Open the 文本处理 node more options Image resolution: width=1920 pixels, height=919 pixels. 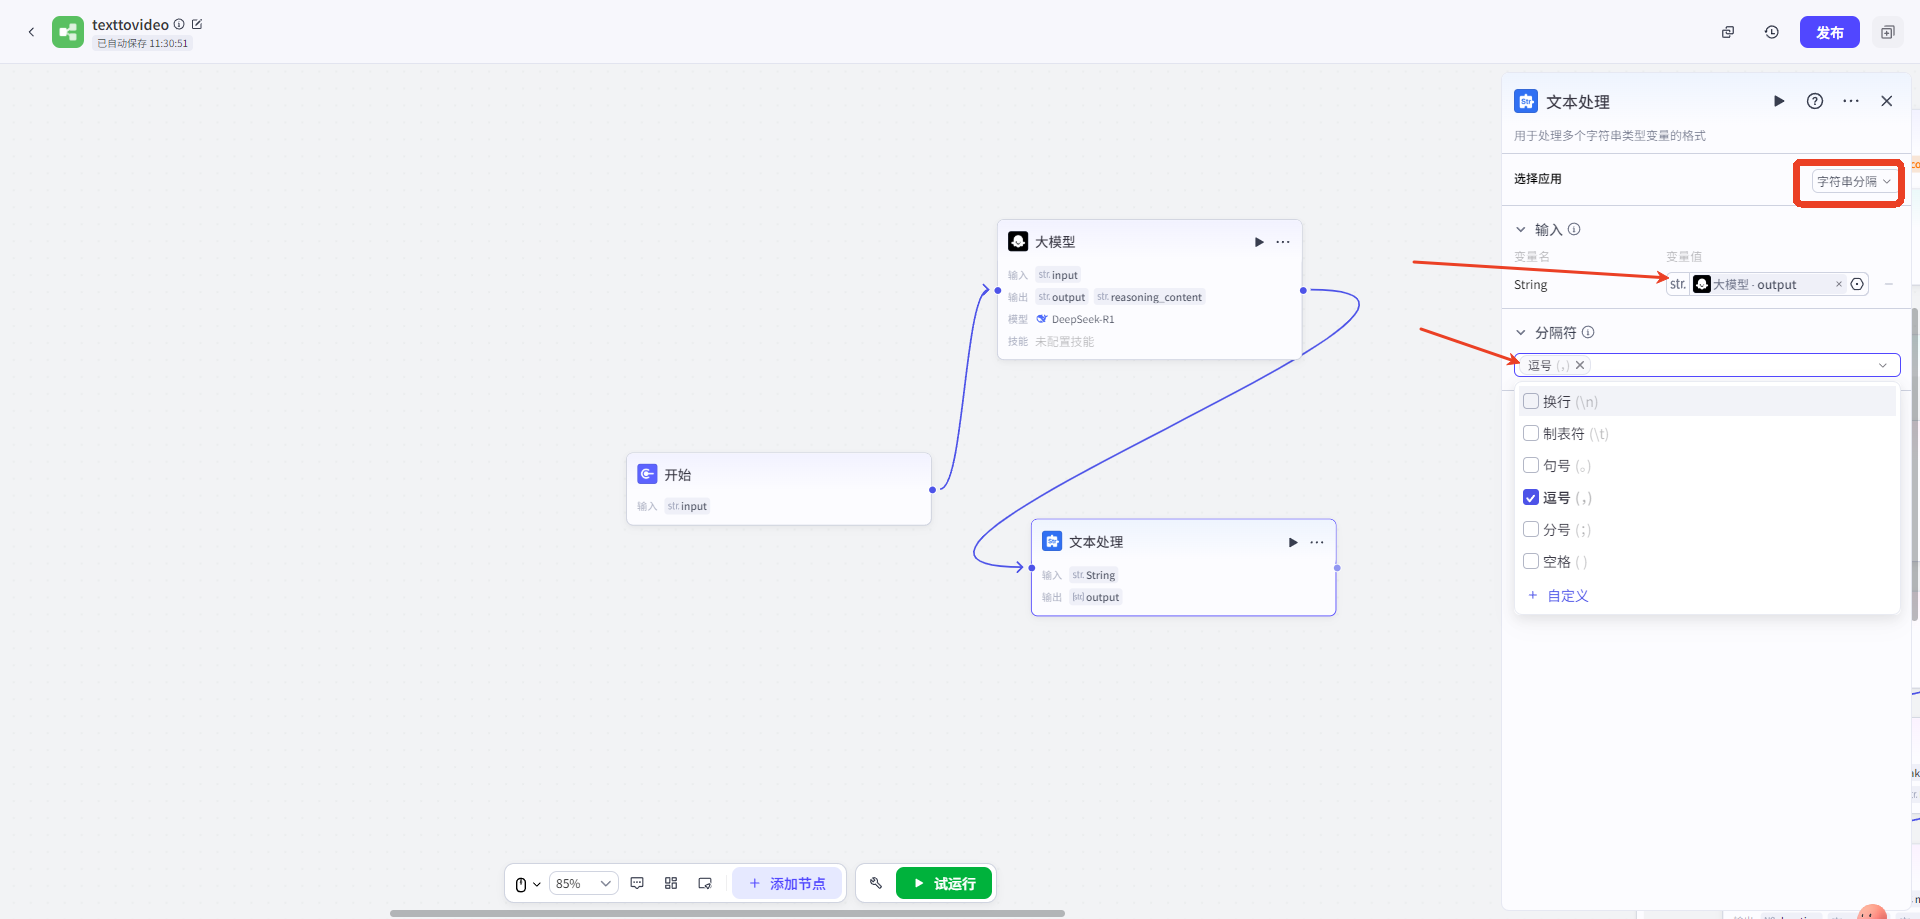1317,542
